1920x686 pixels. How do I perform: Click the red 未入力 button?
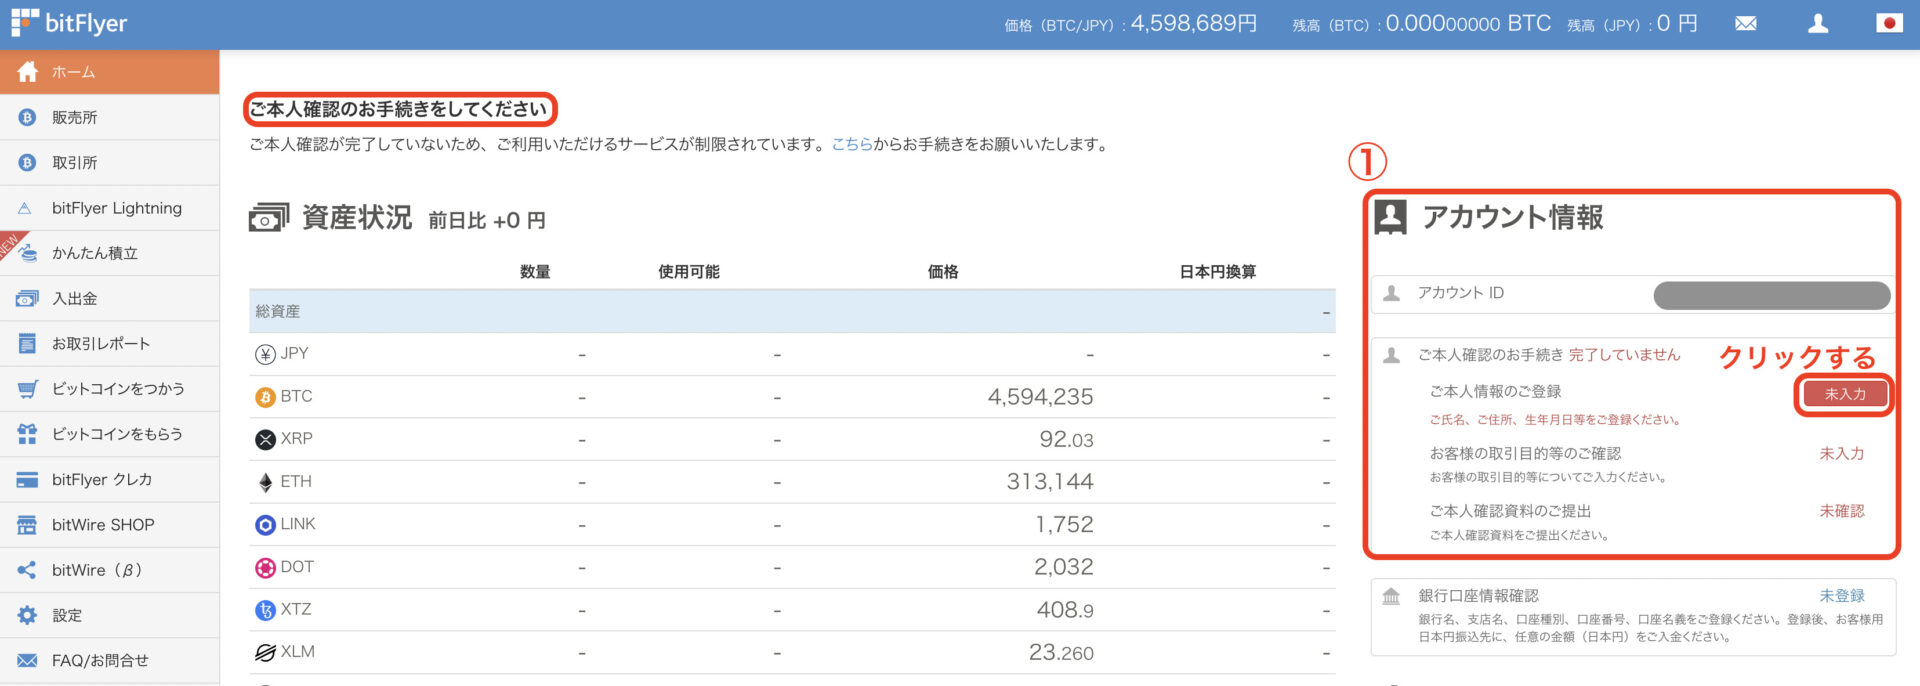[x=1844, y=394]
